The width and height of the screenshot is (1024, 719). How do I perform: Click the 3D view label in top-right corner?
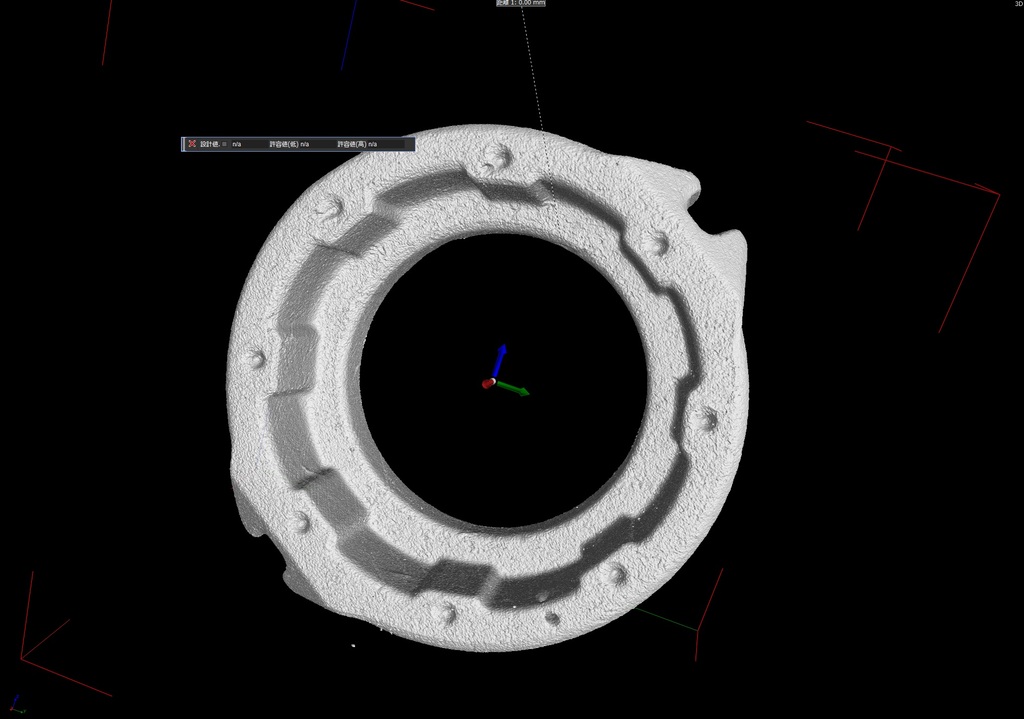coord(1018,4)
